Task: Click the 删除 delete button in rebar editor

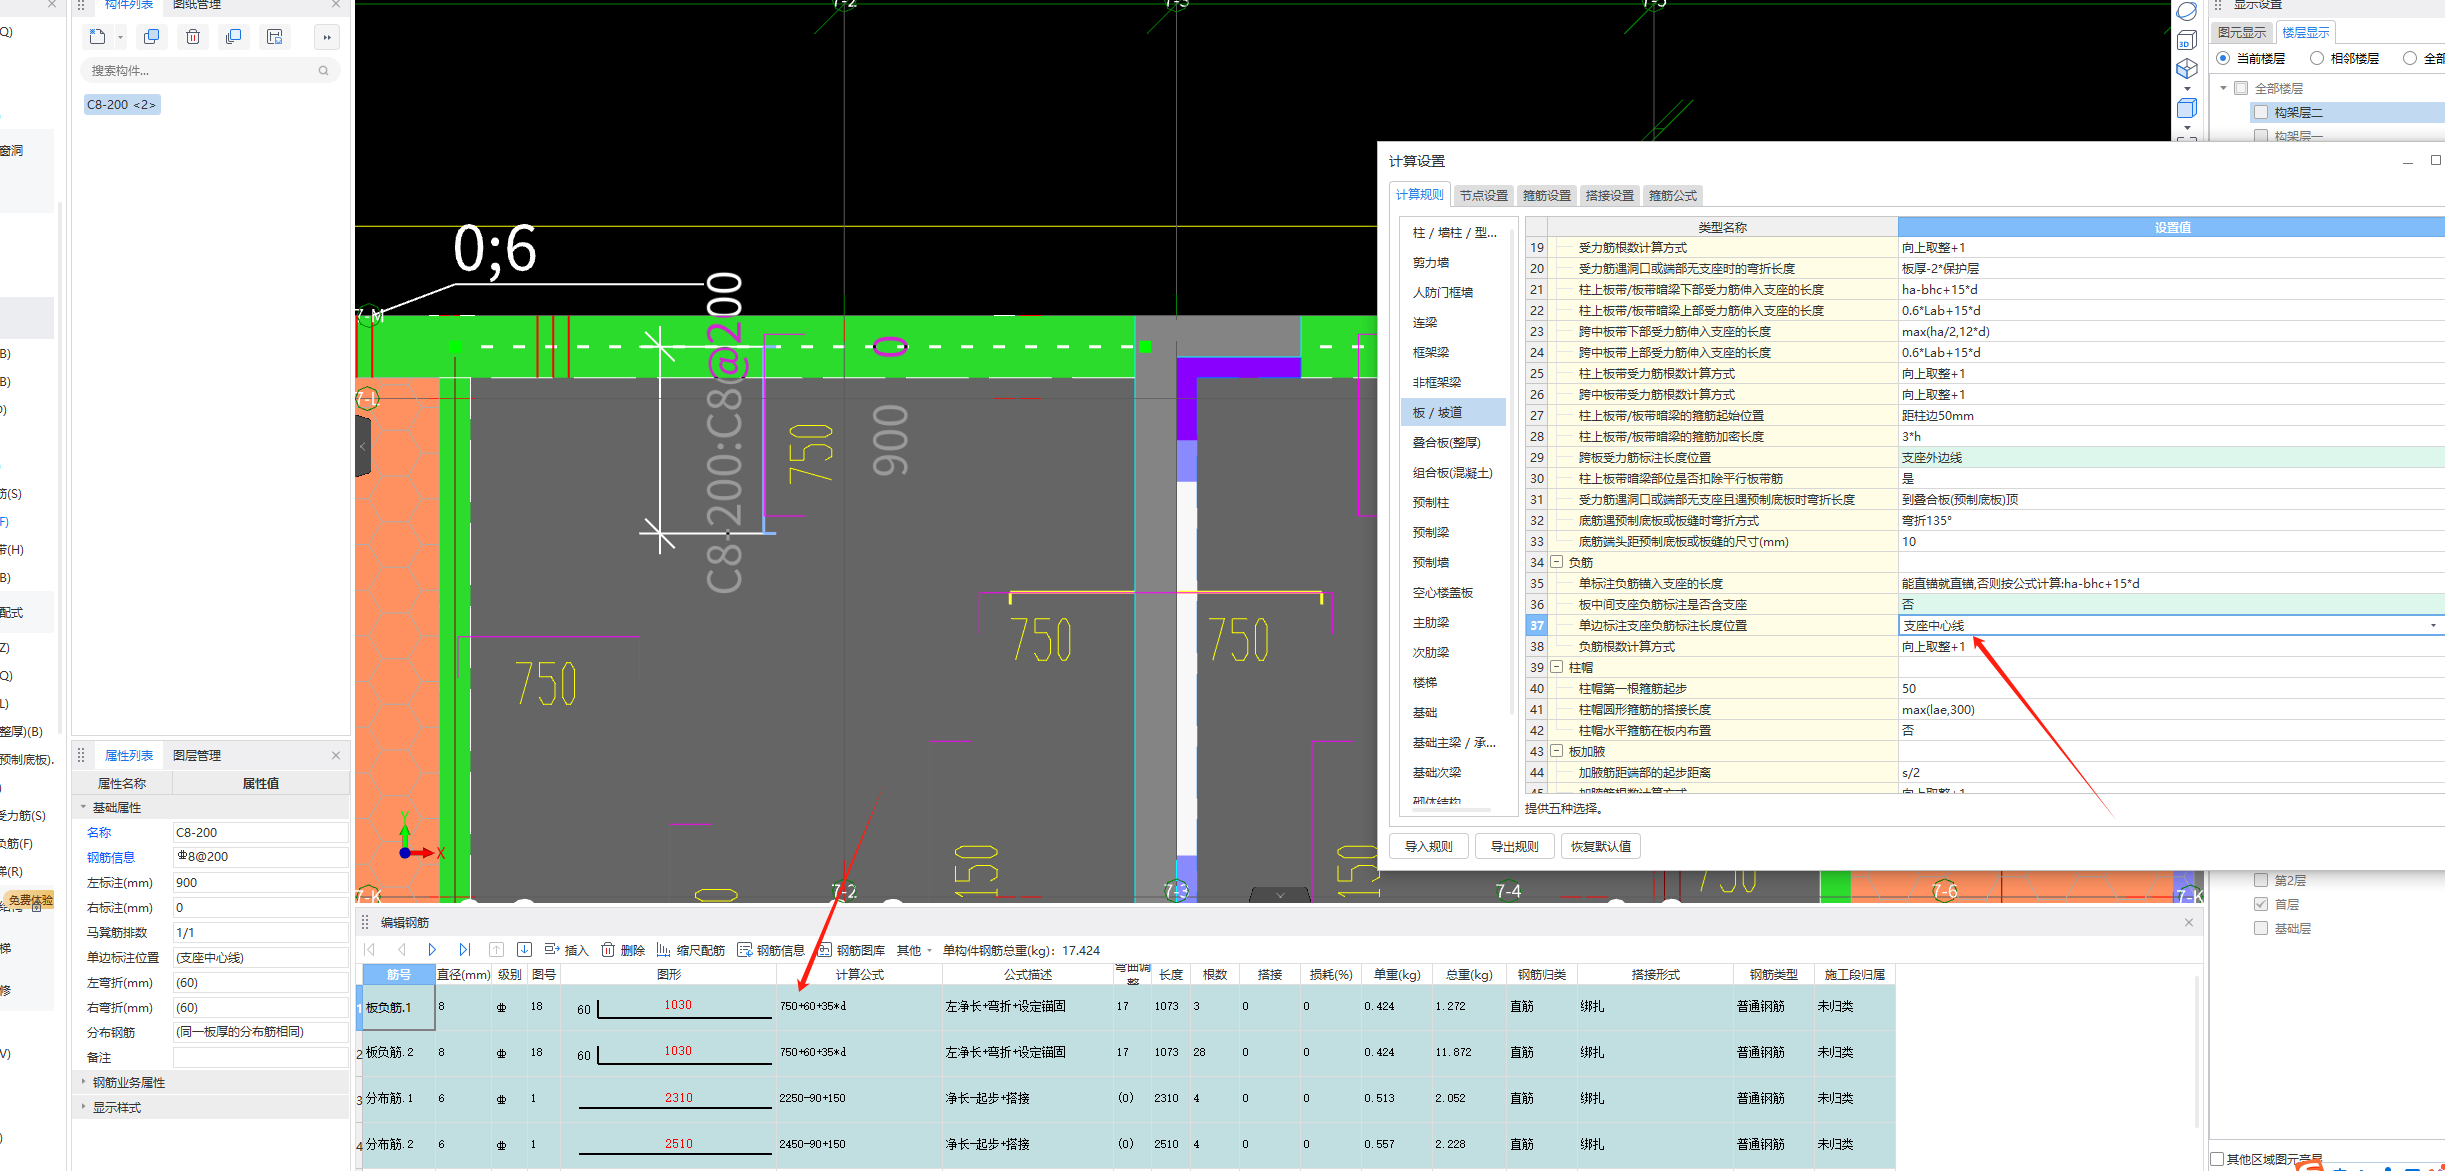Action: pos(623,950)
